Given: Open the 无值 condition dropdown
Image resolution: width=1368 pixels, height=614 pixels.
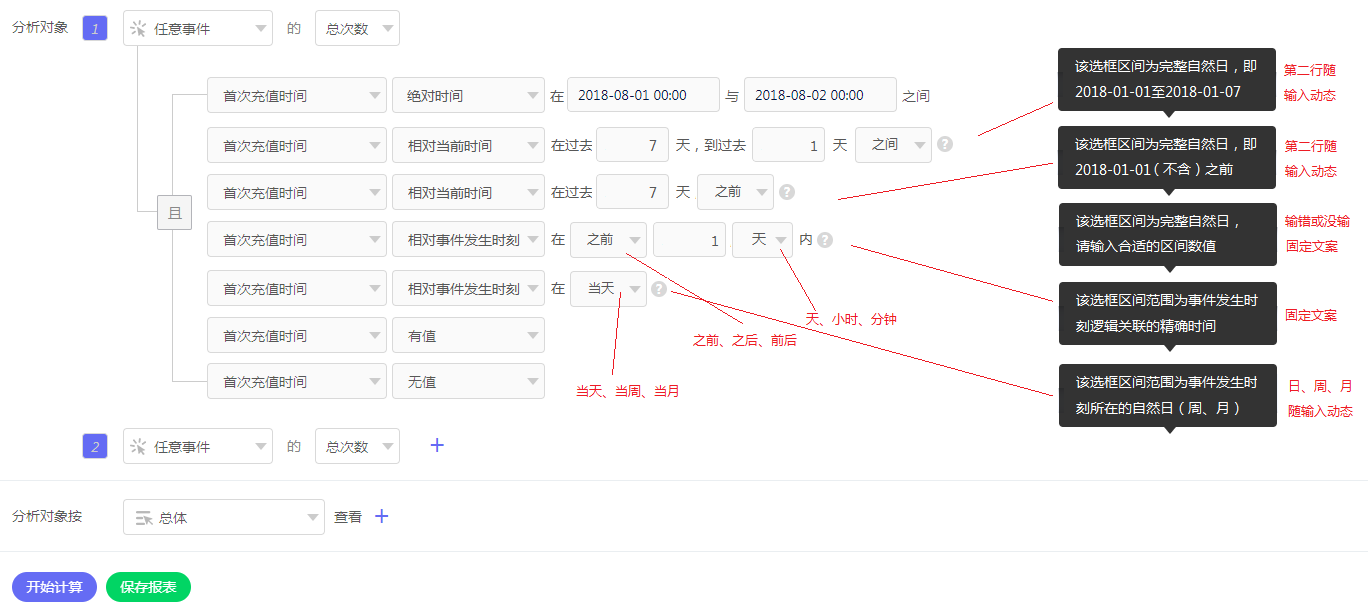Looking at the screenshot, I should [468, 382].
